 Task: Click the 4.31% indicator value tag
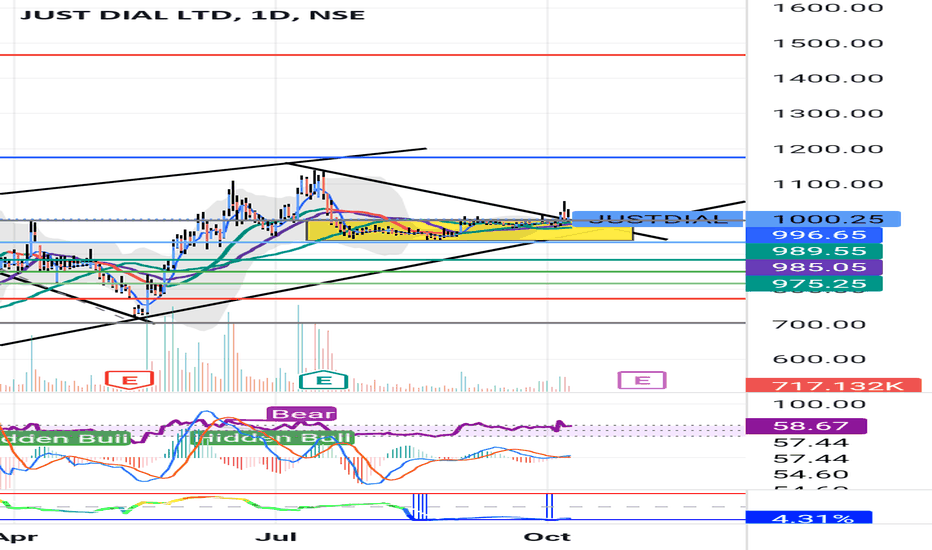(x=809, y=518)
